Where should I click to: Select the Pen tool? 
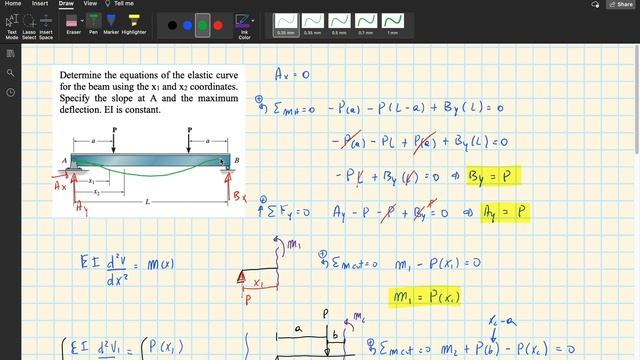pyautogui.click(x=93, y=24)
